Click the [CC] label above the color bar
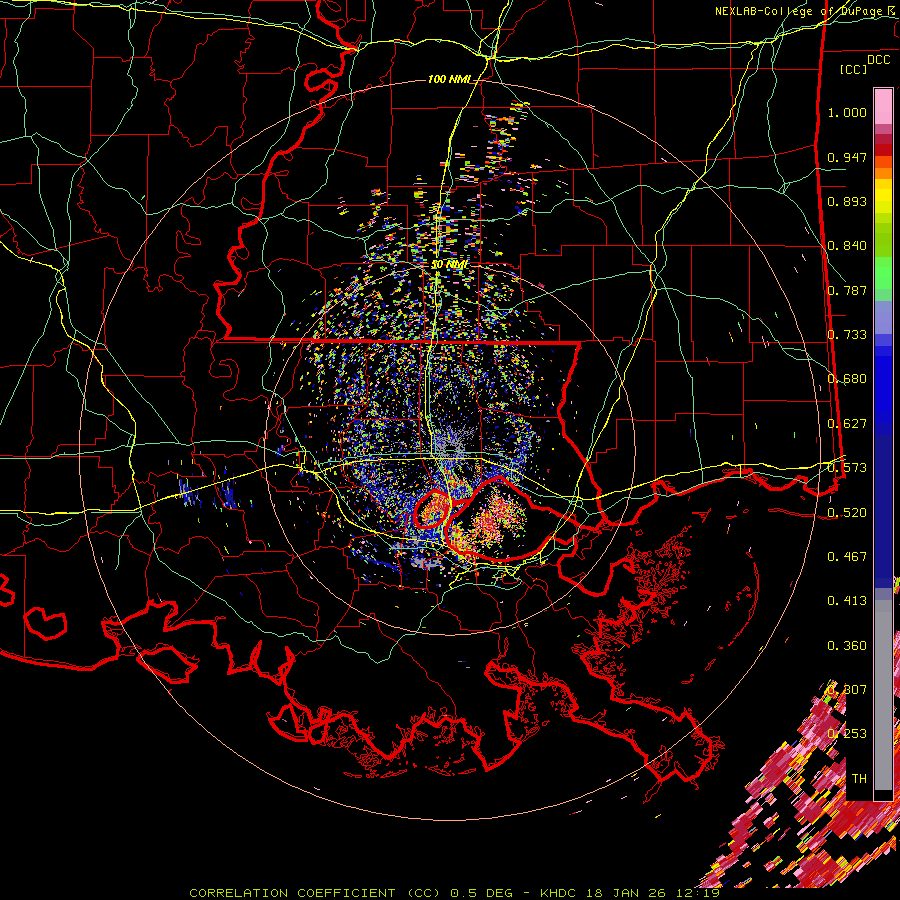This screenshot has height=900, width=900. [854, 69]
